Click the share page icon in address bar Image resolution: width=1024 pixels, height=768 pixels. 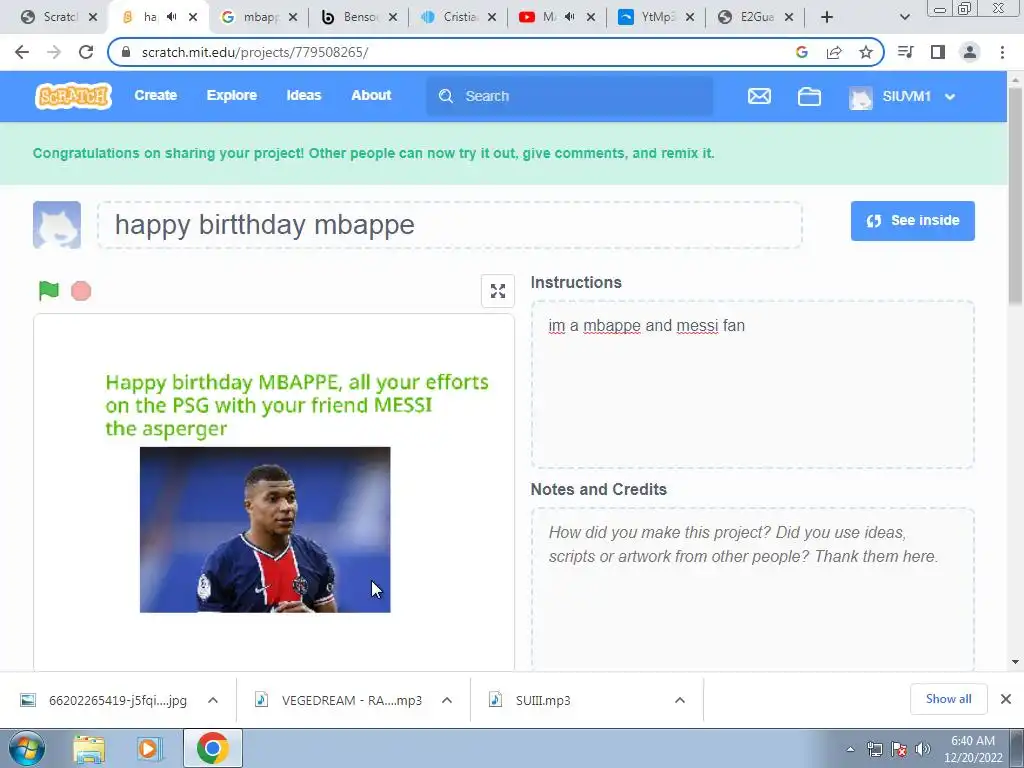click(x=834, y=52)
